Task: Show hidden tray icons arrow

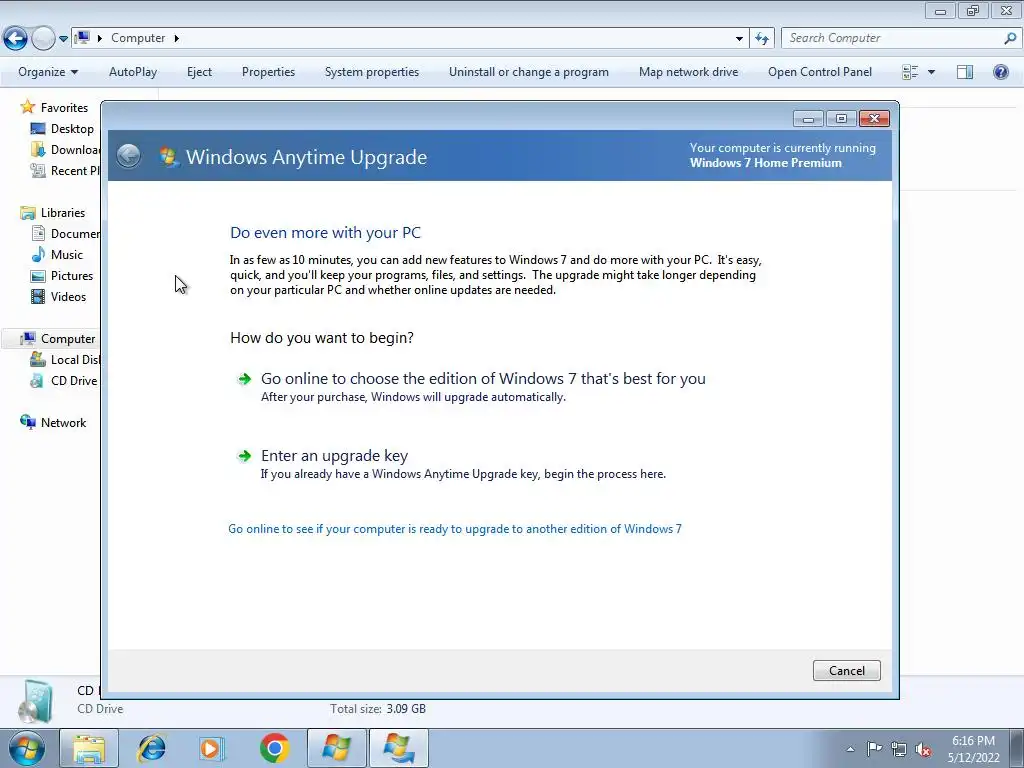Action: [850, 749]
